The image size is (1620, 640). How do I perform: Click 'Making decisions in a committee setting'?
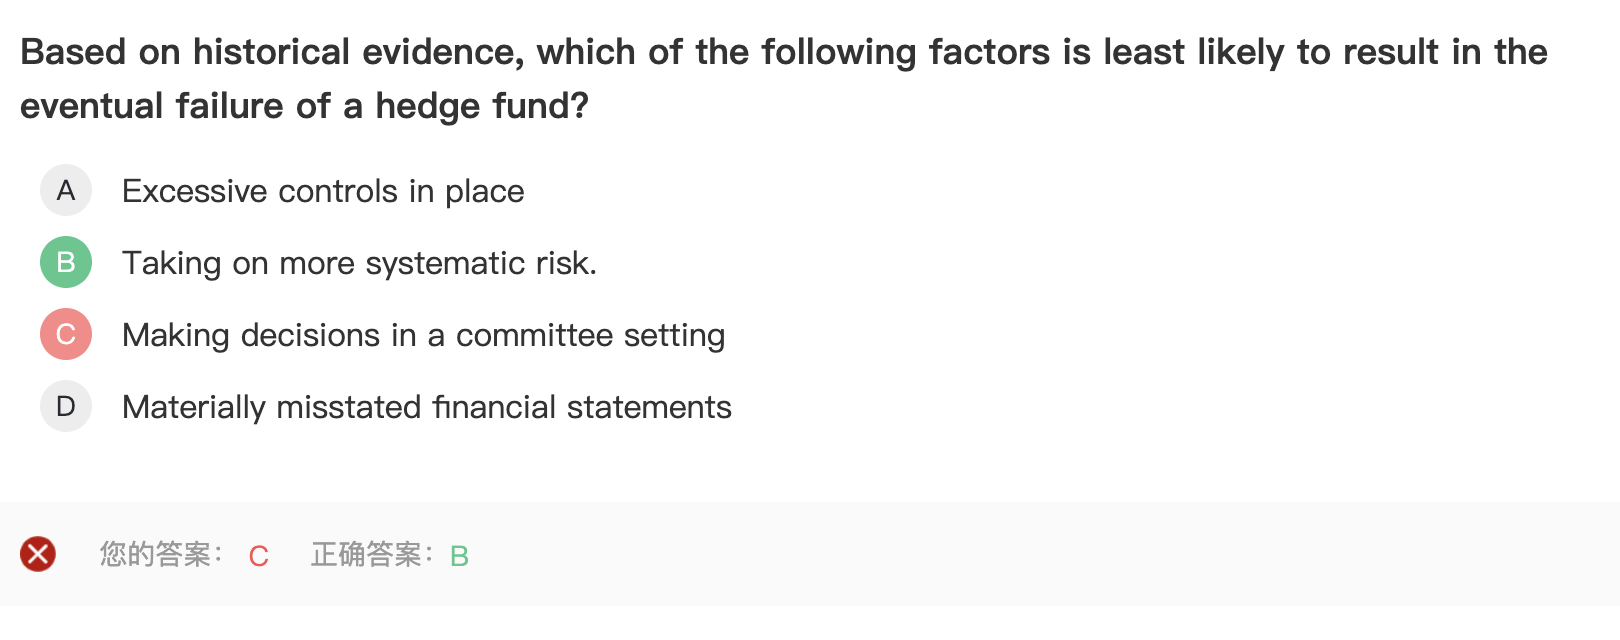tap(423, 335)
